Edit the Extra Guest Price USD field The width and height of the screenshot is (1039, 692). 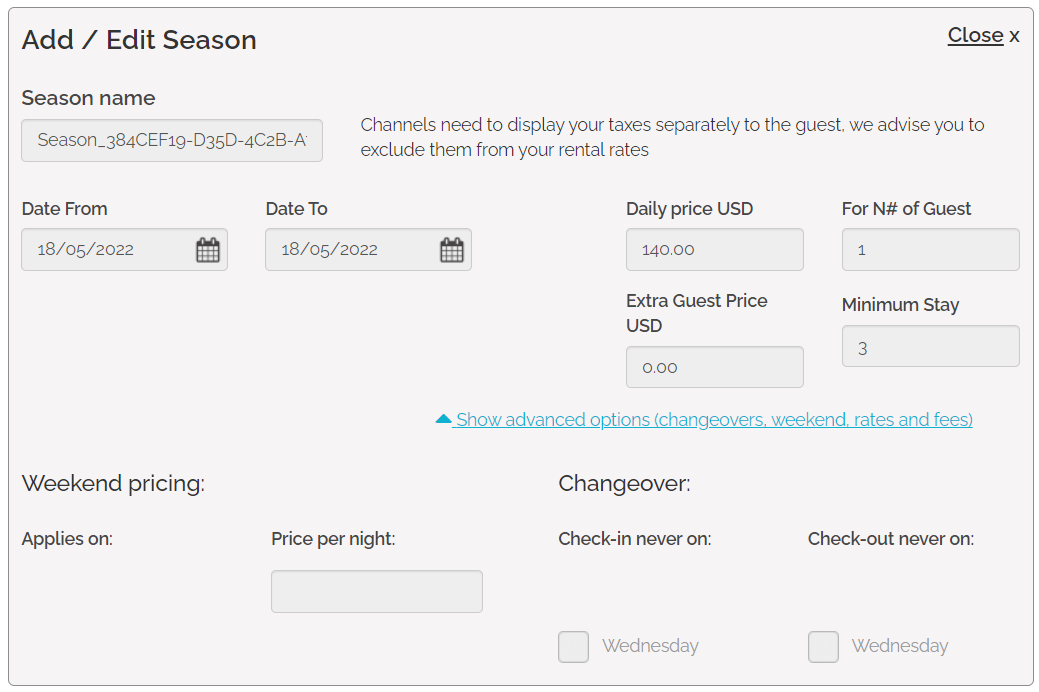click(x=714, y=367)
